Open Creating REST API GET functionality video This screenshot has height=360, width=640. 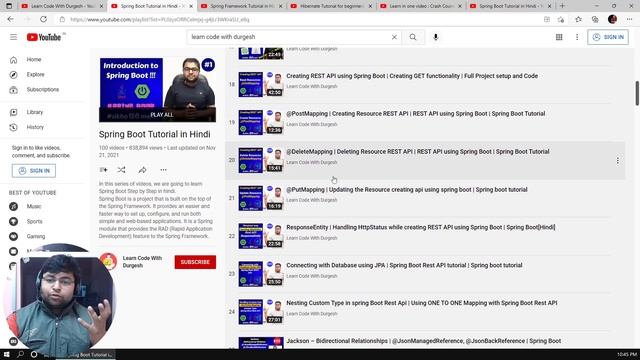pyautogui.click(x=412, y=76)
